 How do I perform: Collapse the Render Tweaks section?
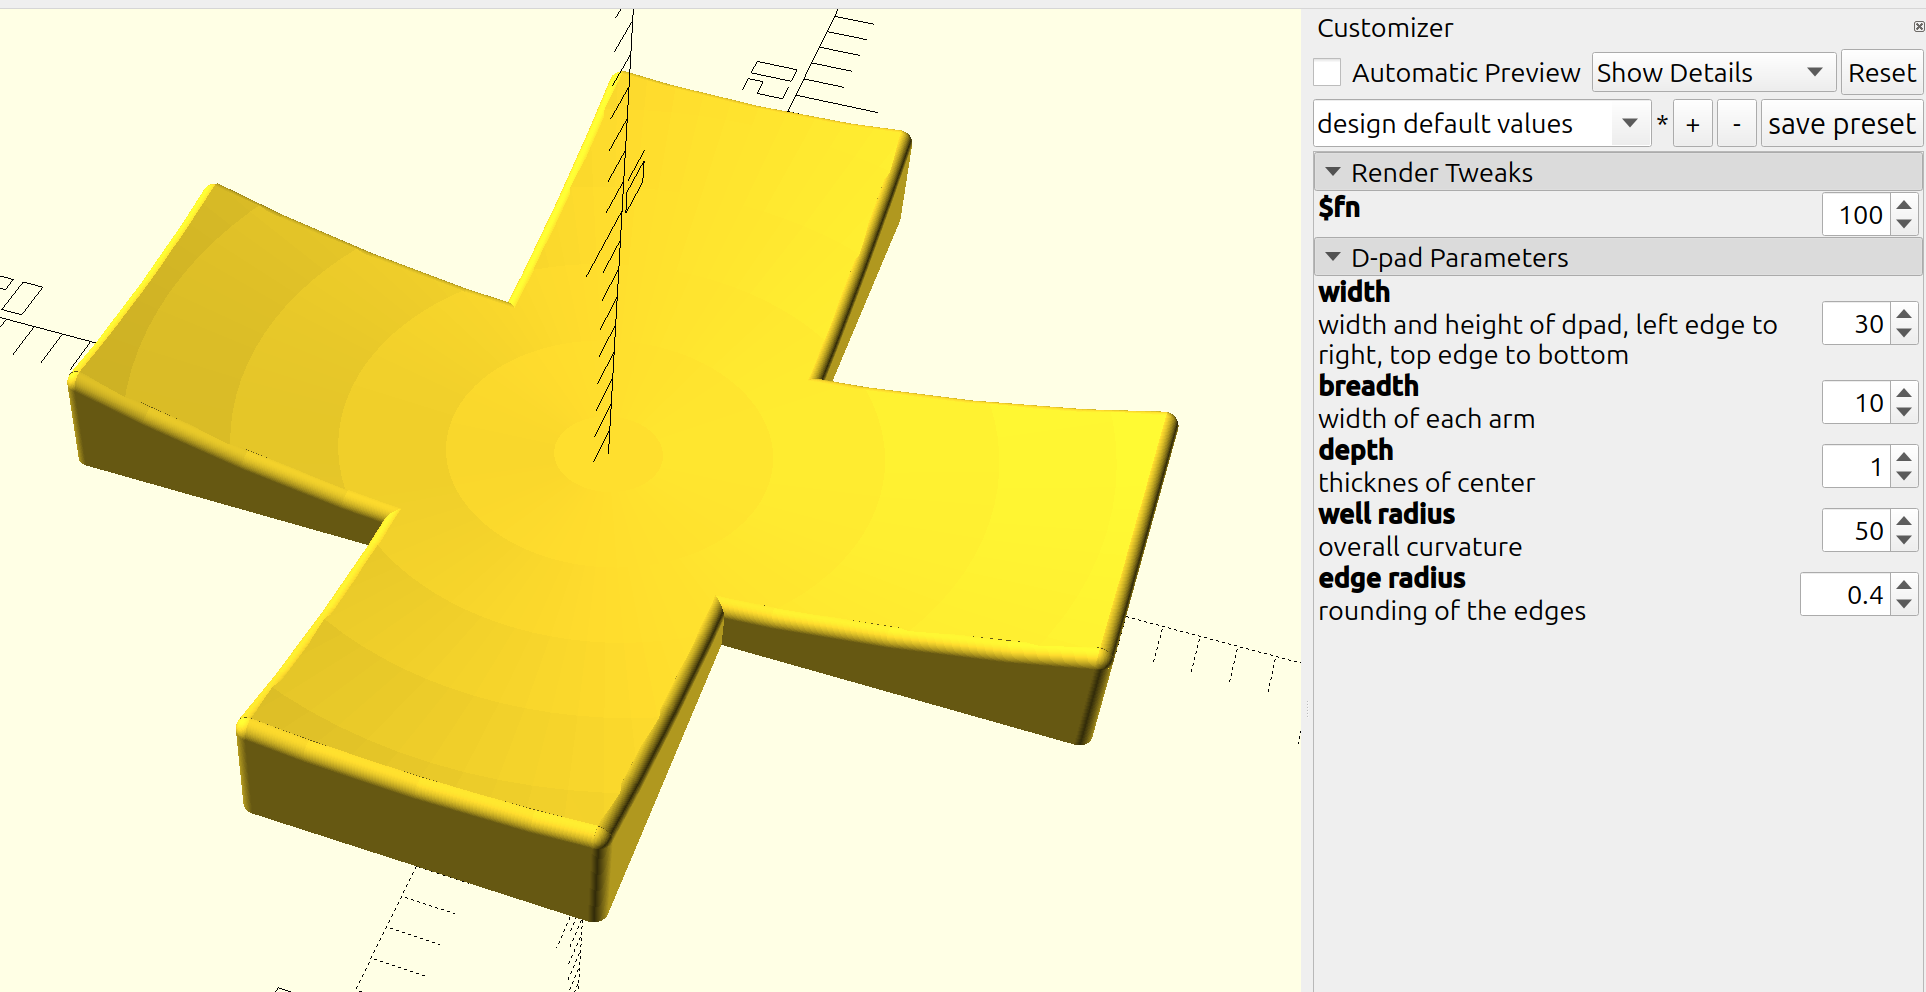[1617, 172]
